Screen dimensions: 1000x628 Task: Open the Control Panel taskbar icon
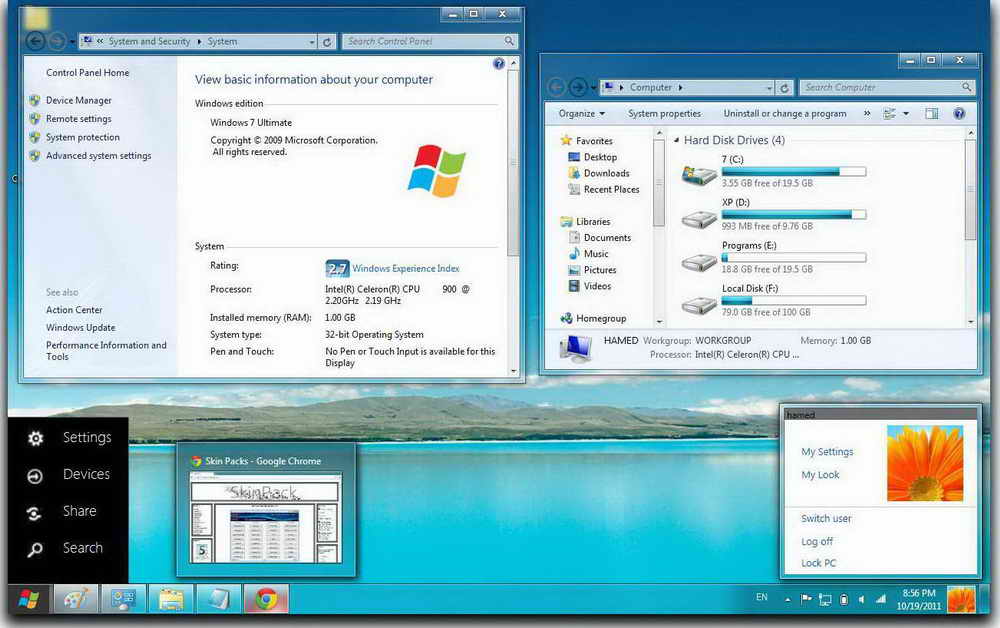[123, 599]
